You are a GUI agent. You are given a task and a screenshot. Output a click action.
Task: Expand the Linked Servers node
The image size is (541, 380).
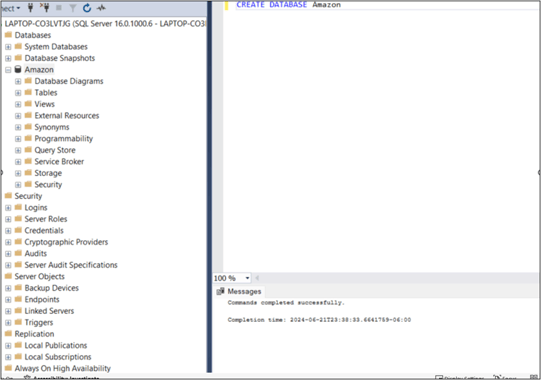[8, 311]
